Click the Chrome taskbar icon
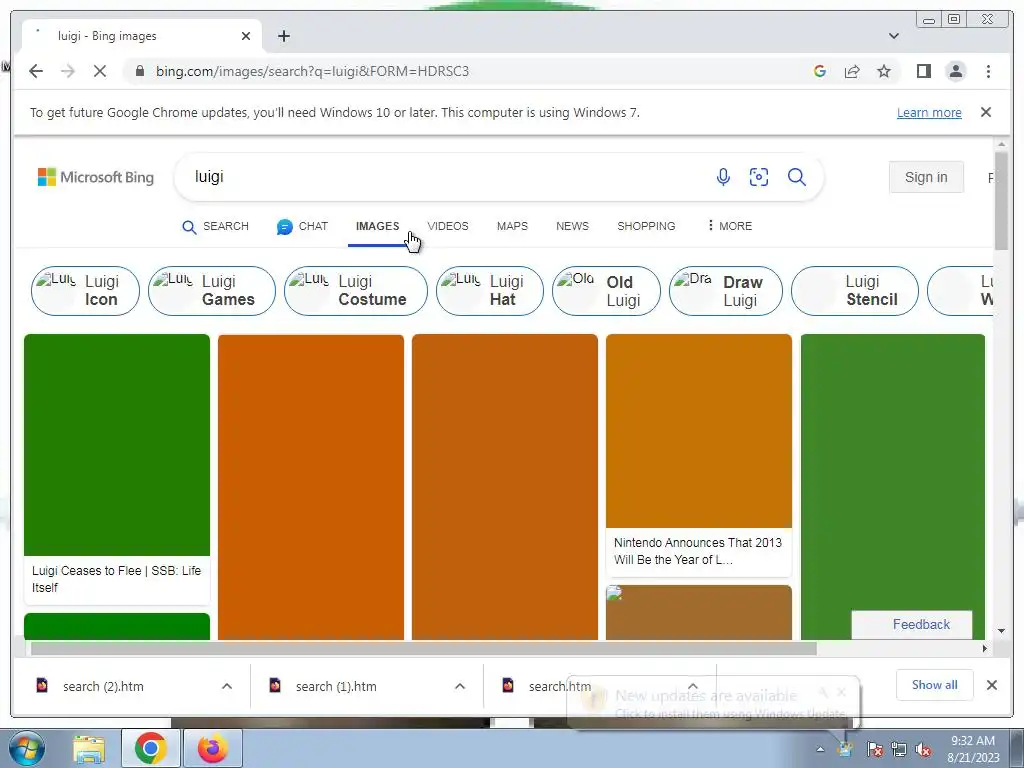Image resolution: width=1024 pixels, height=768 pixels. tap(150, 748)
